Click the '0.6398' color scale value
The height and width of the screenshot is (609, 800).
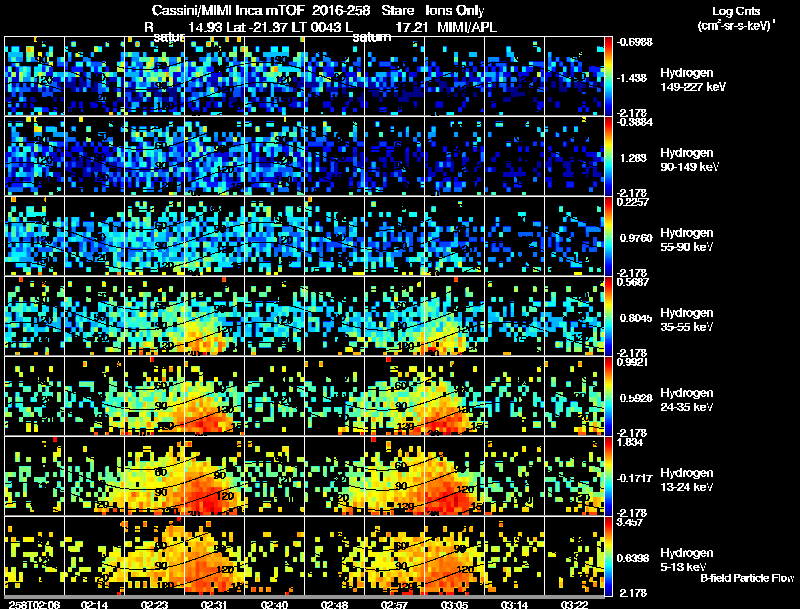coord(633,558)
